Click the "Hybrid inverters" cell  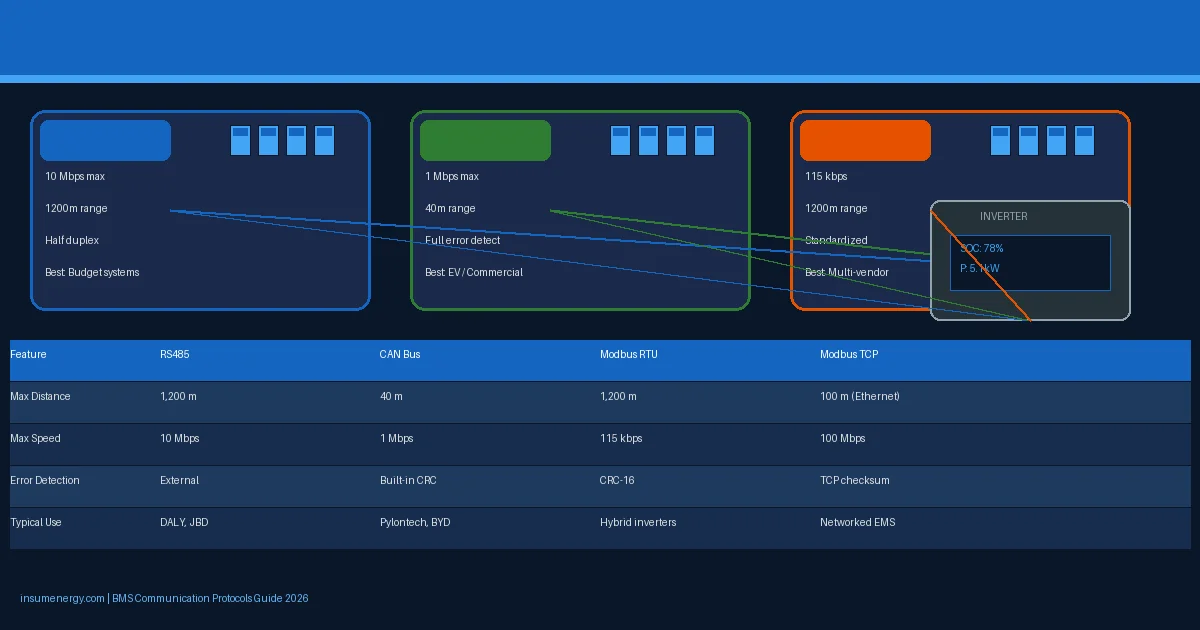[x=638, y=522]
